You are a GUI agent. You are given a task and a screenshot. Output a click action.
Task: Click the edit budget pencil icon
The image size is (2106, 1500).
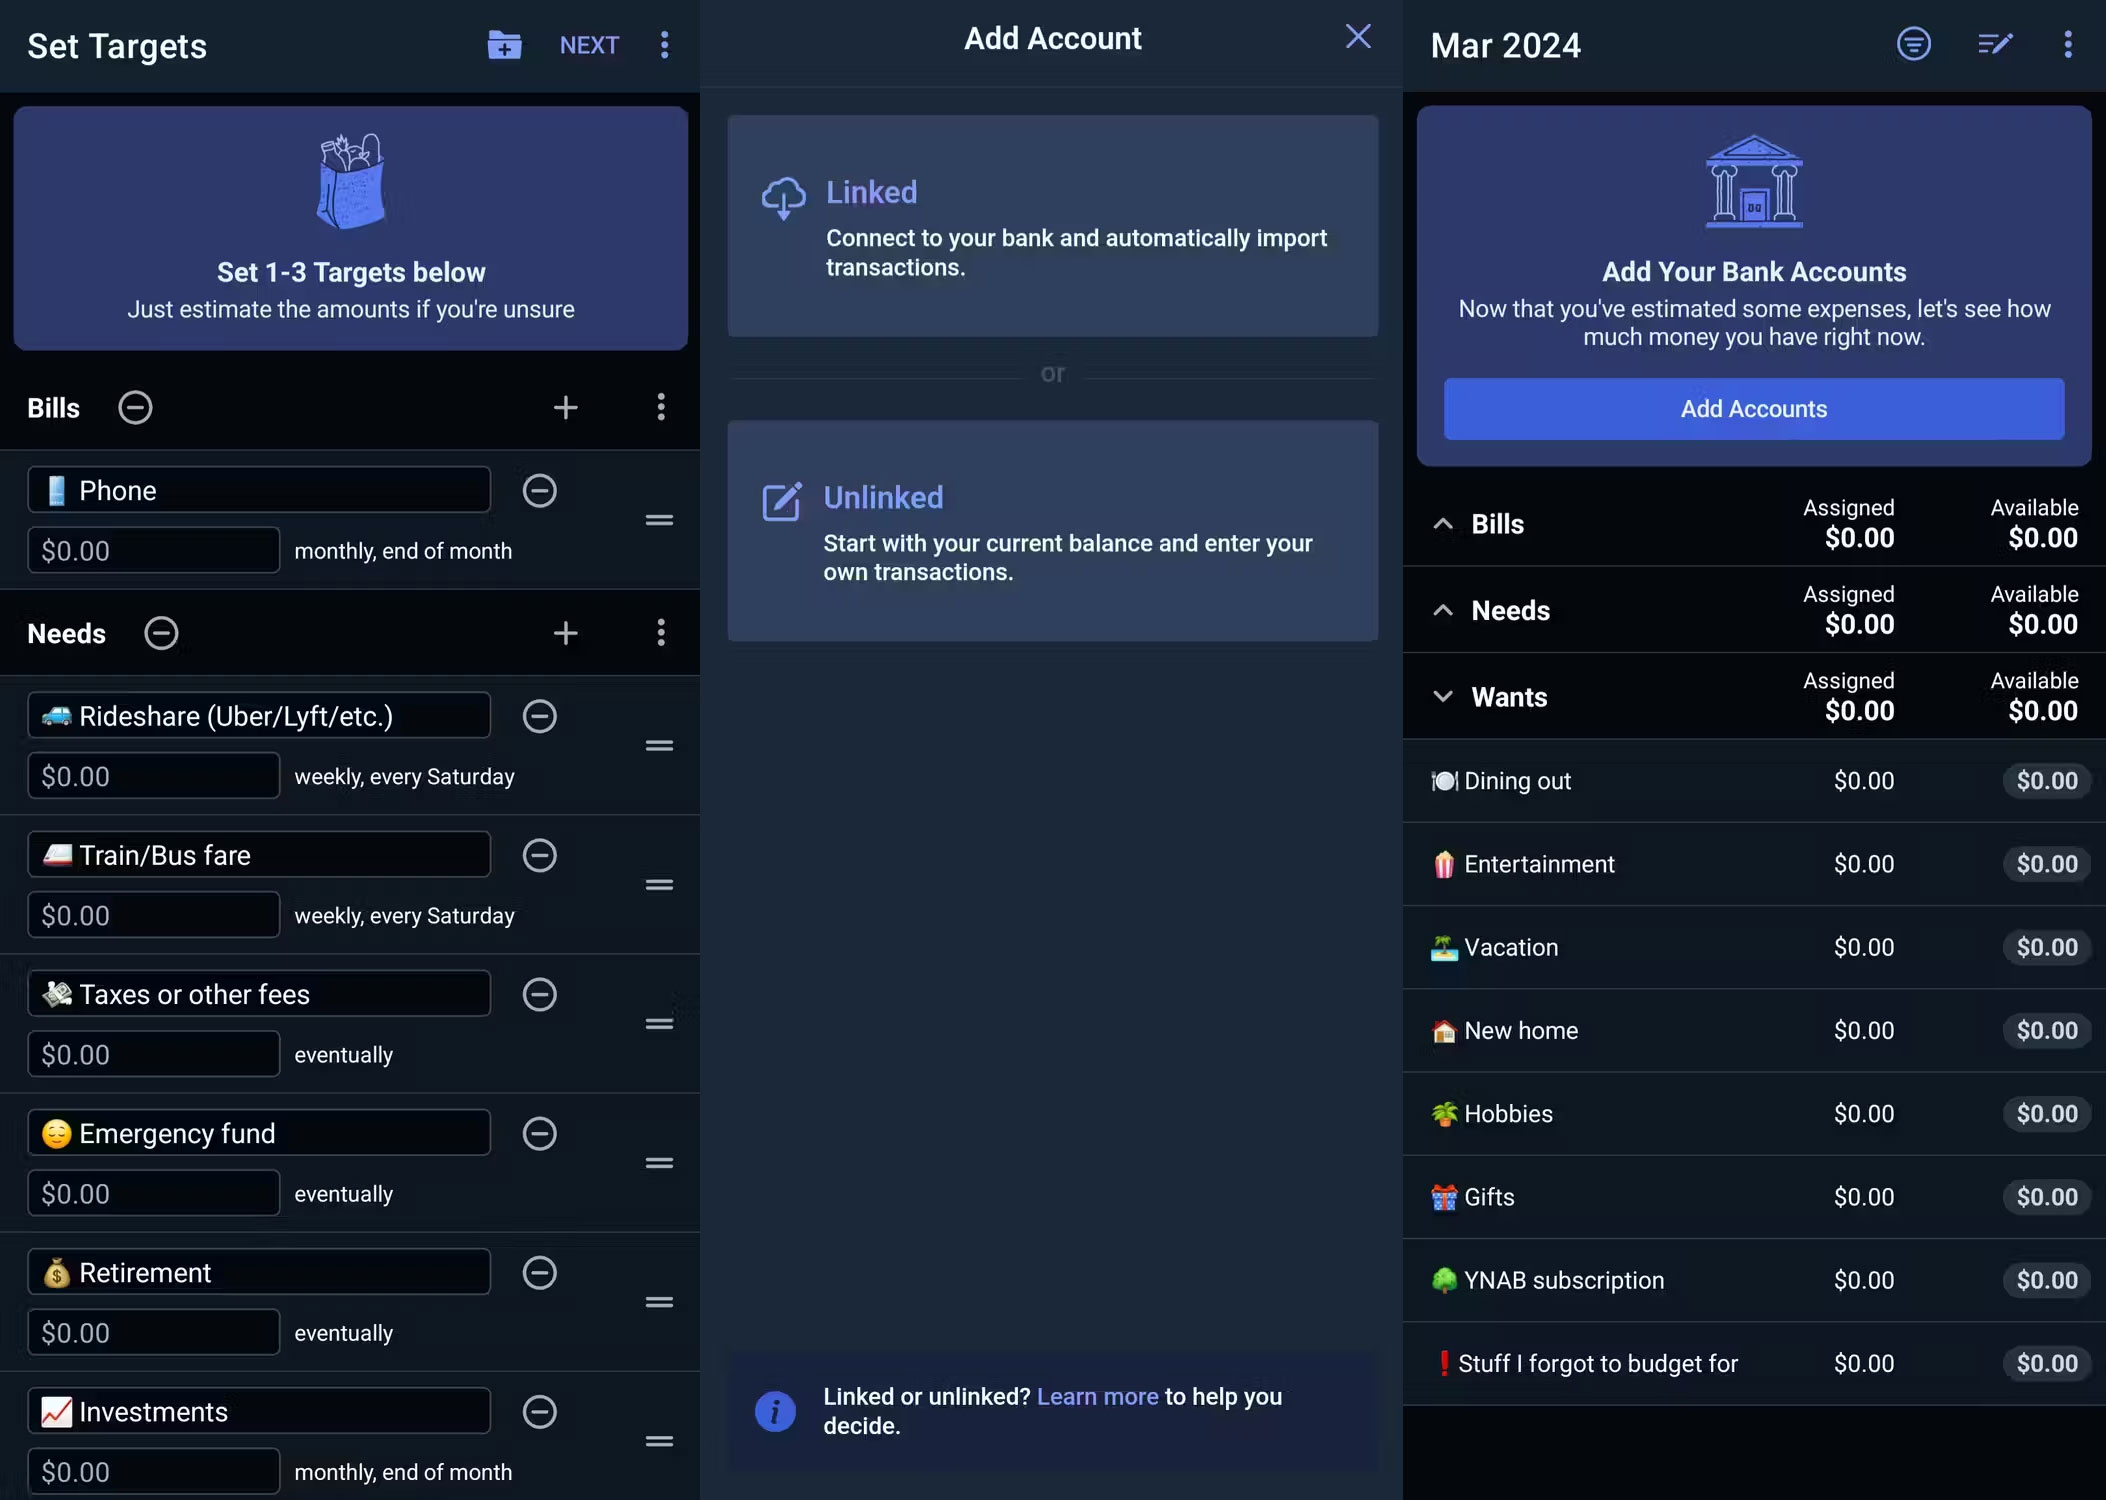[x=1994, y=44]
